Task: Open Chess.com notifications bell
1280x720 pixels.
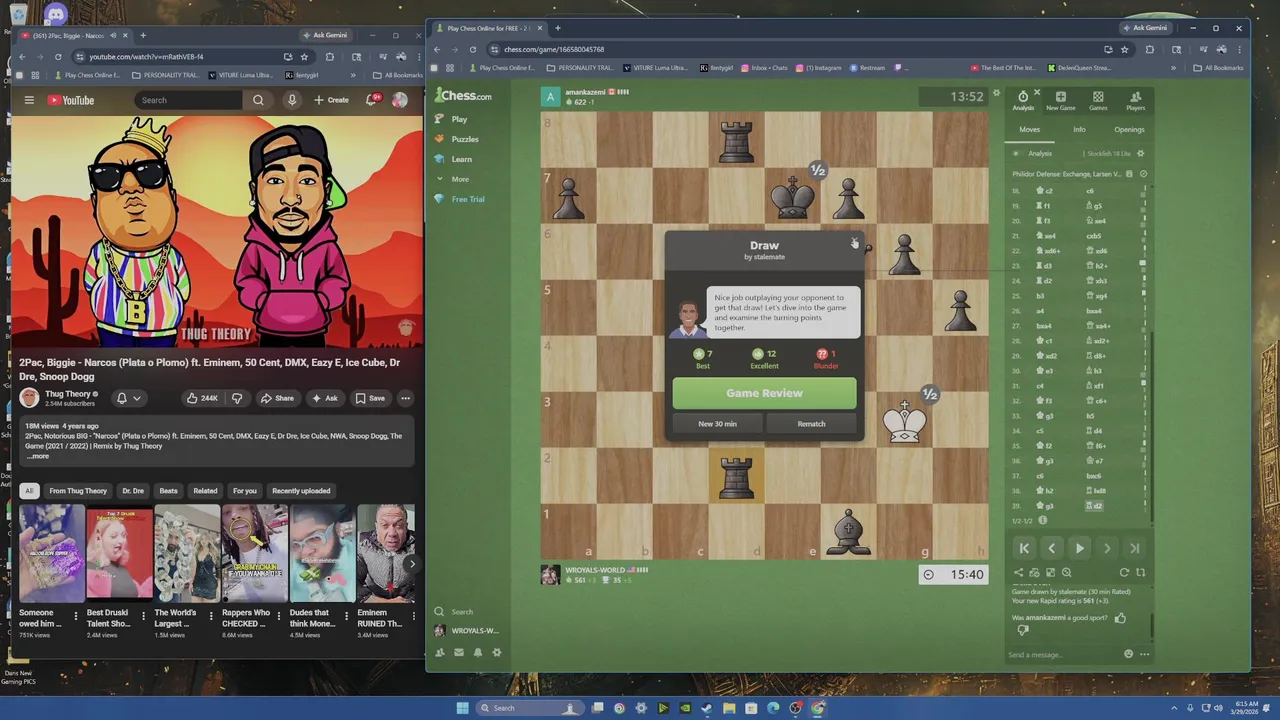Action: [x=477, y=652]
